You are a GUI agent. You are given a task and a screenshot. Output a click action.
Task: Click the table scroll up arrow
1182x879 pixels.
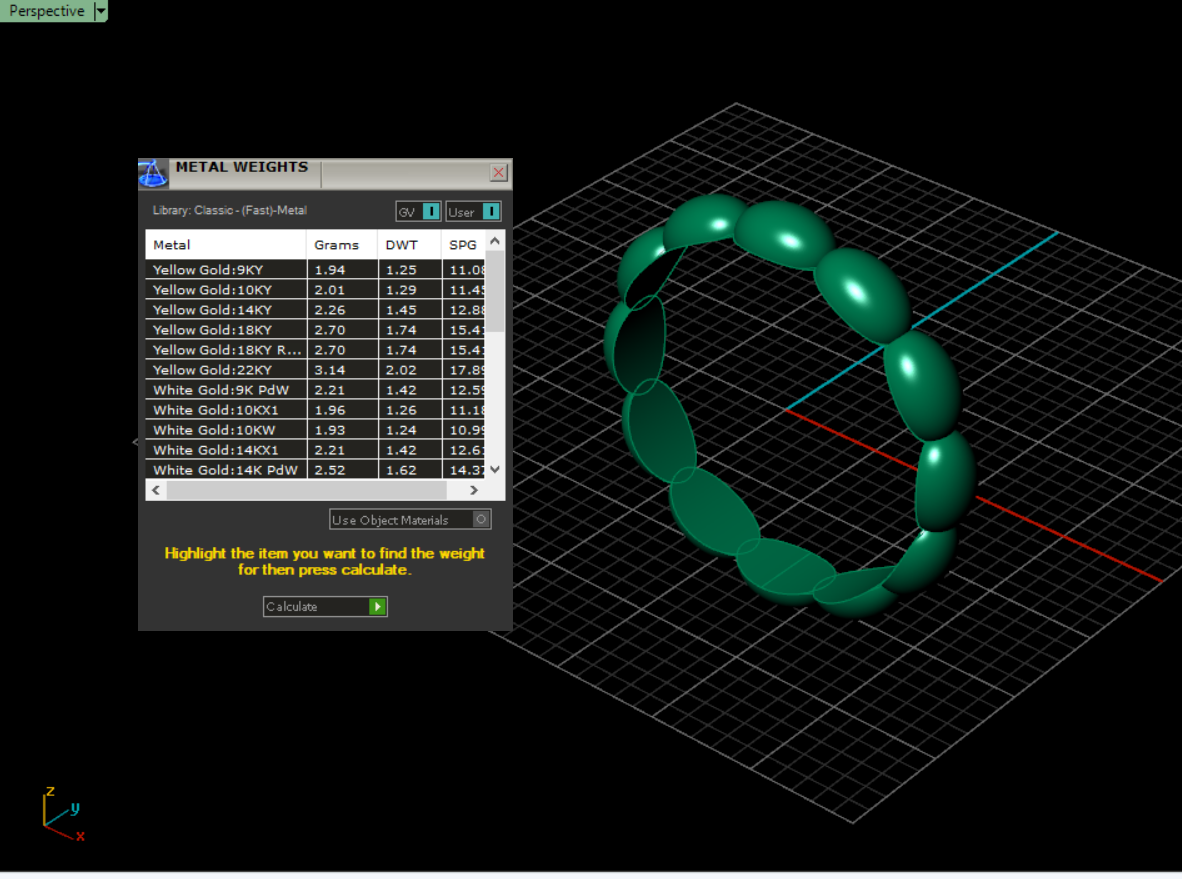(495, 241)
